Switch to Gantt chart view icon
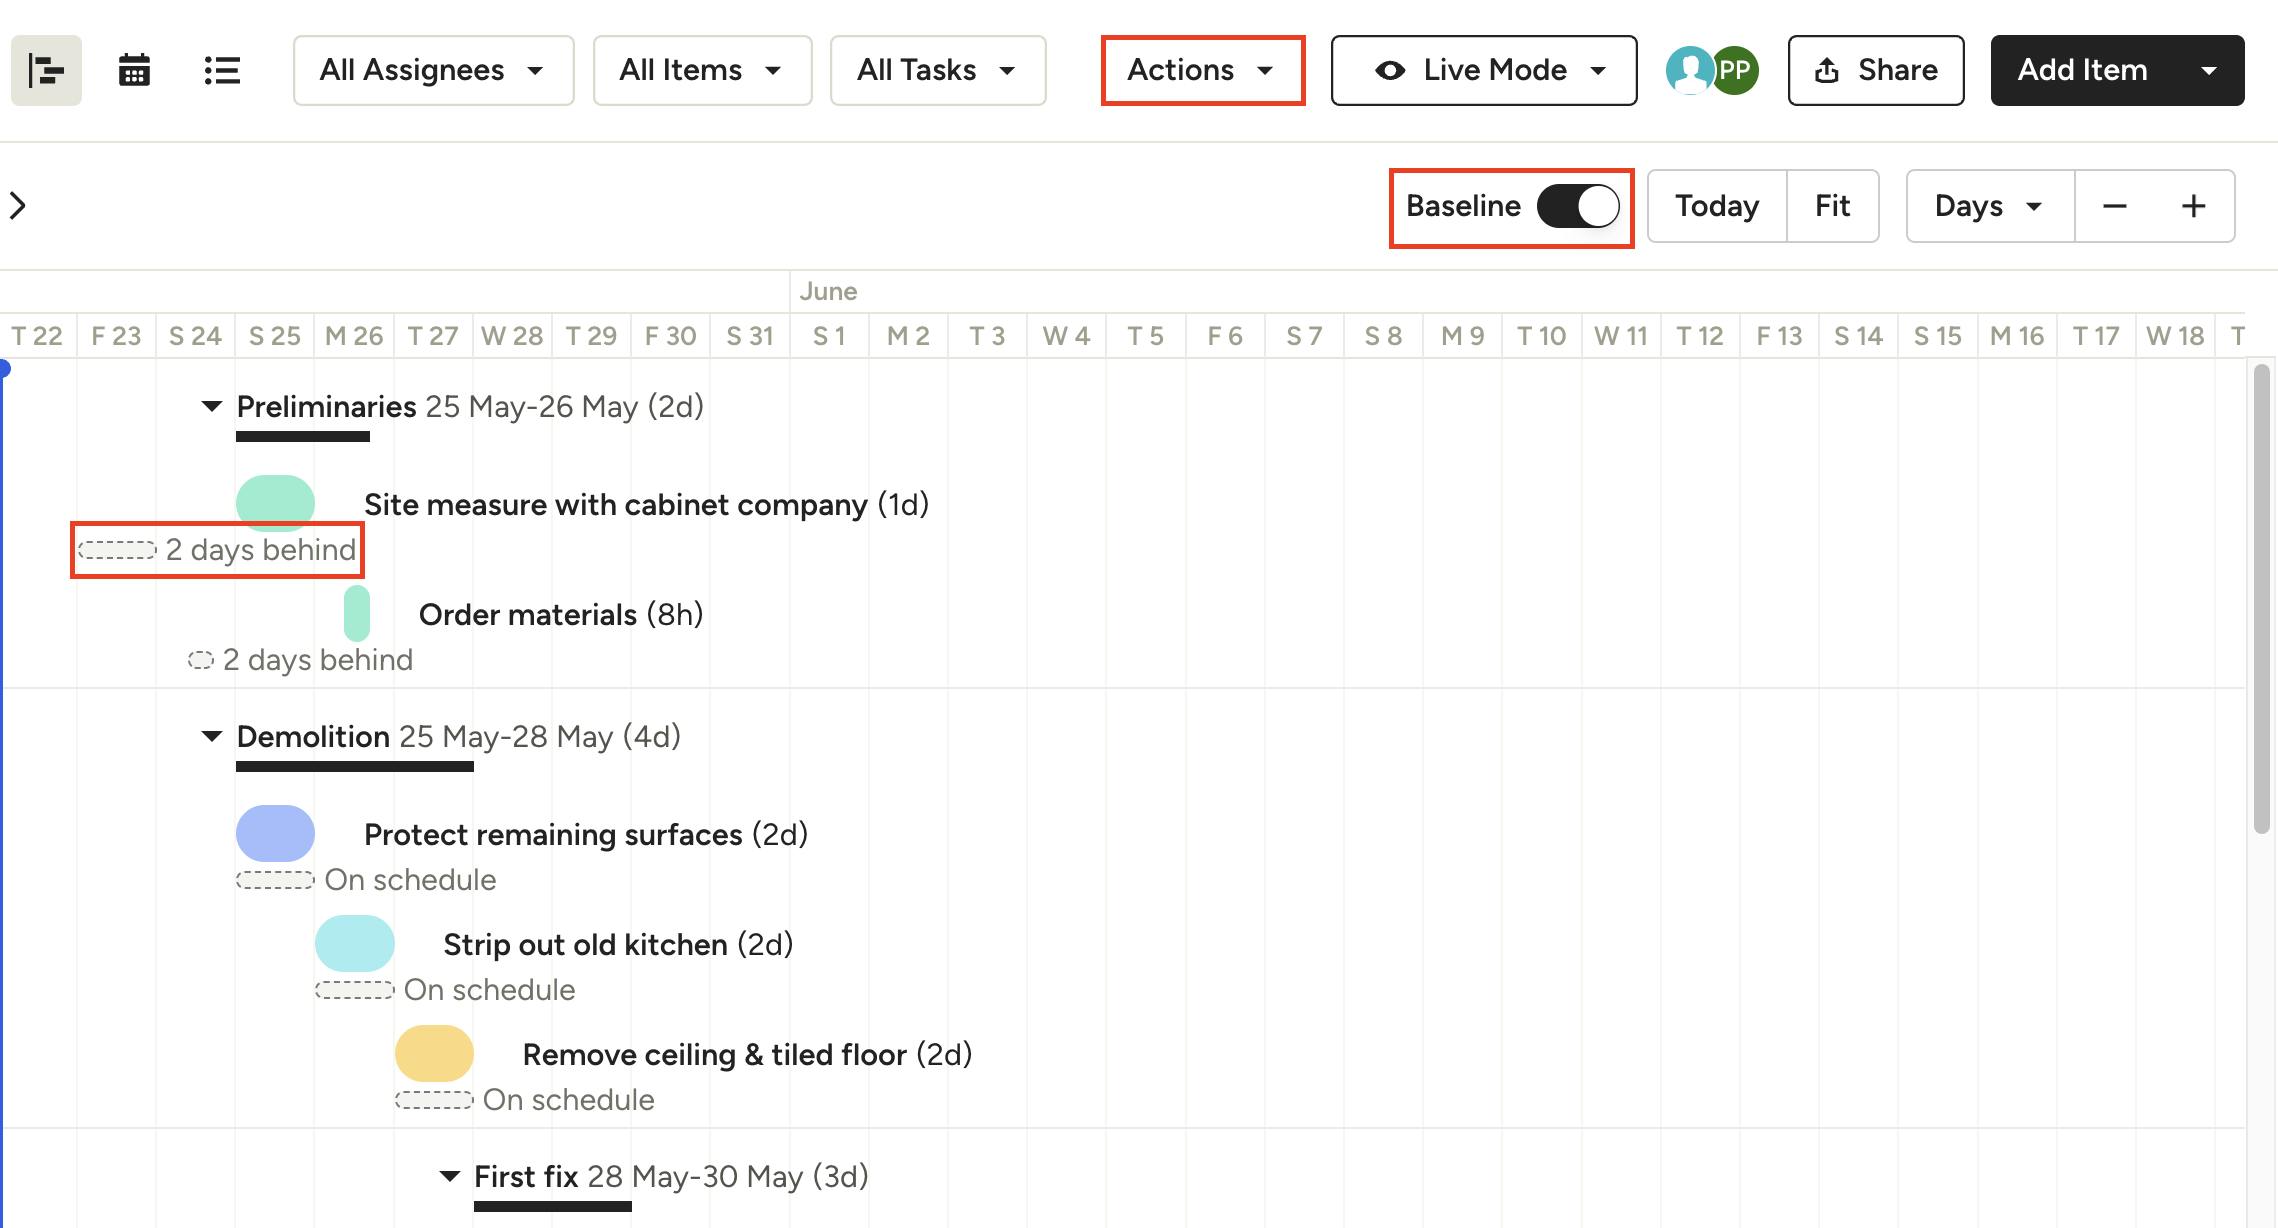This screenshot has height=1228, width=2278. pyautogui.click(x=46, y=71)
